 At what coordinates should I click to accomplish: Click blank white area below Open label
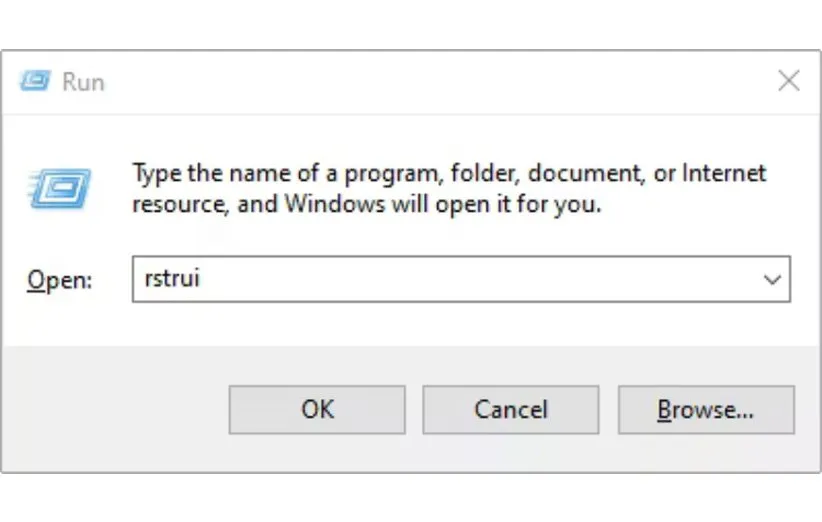coord(60,322)
